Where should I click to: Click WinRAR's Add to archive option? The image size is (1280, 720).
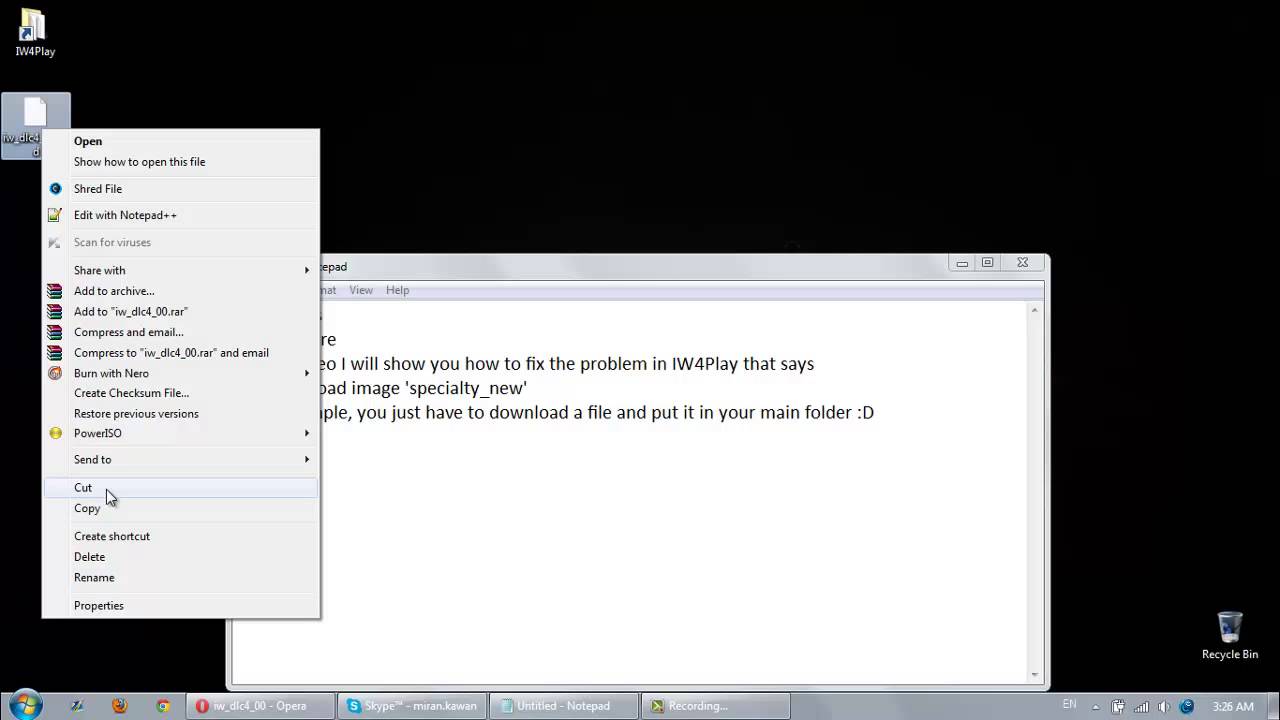coord(114,291)
